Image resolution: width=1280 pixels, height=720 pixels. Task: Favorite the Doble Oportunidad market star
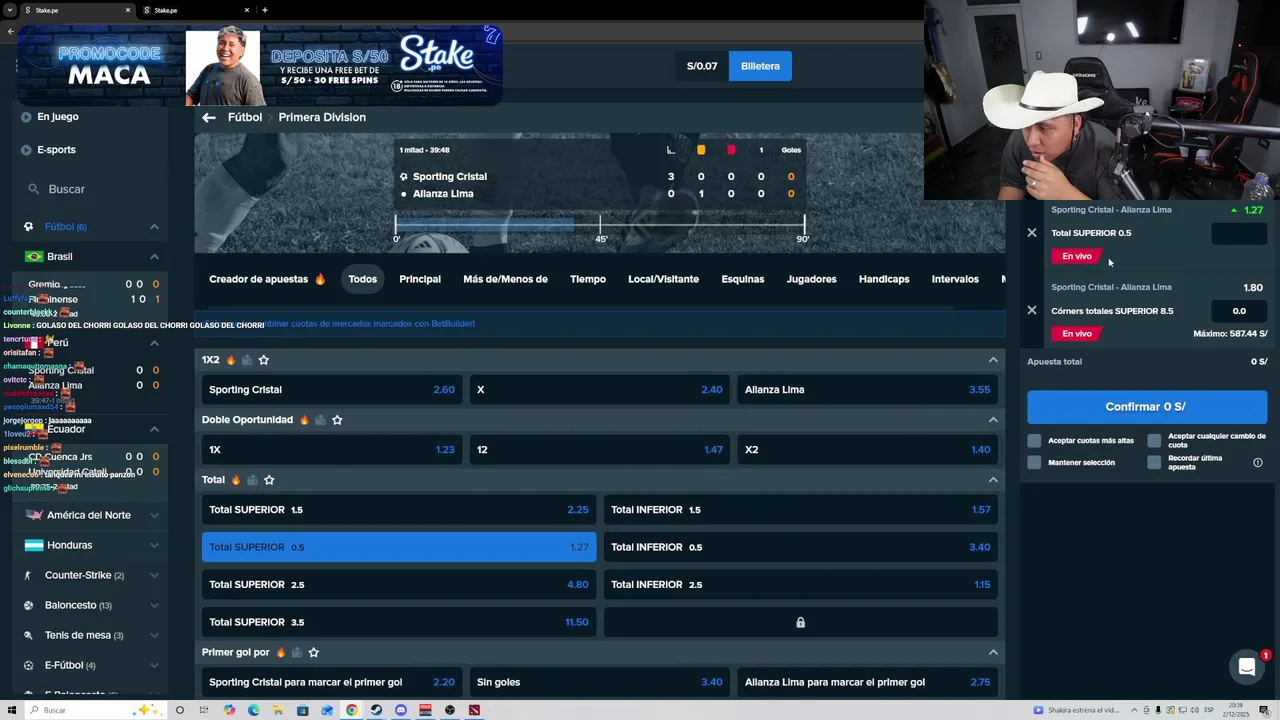click(x=337, y=420)
